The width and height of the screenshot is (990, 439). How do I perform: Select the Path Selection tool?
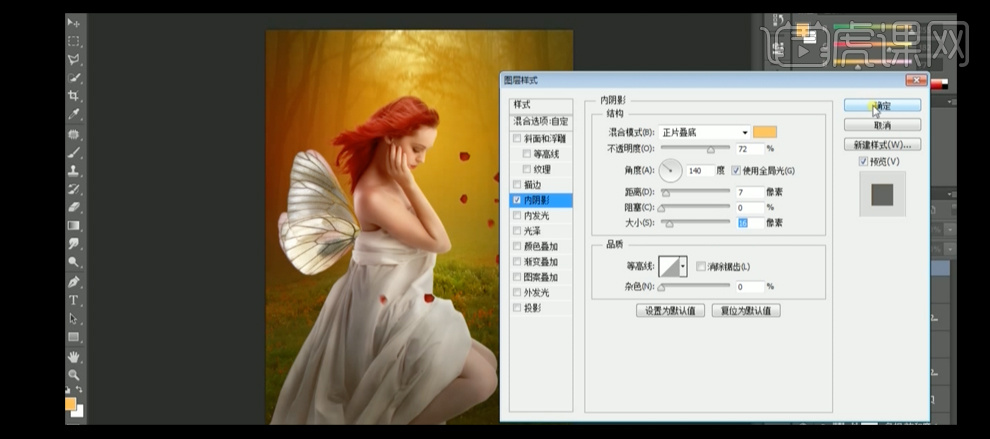pos(74,318)
